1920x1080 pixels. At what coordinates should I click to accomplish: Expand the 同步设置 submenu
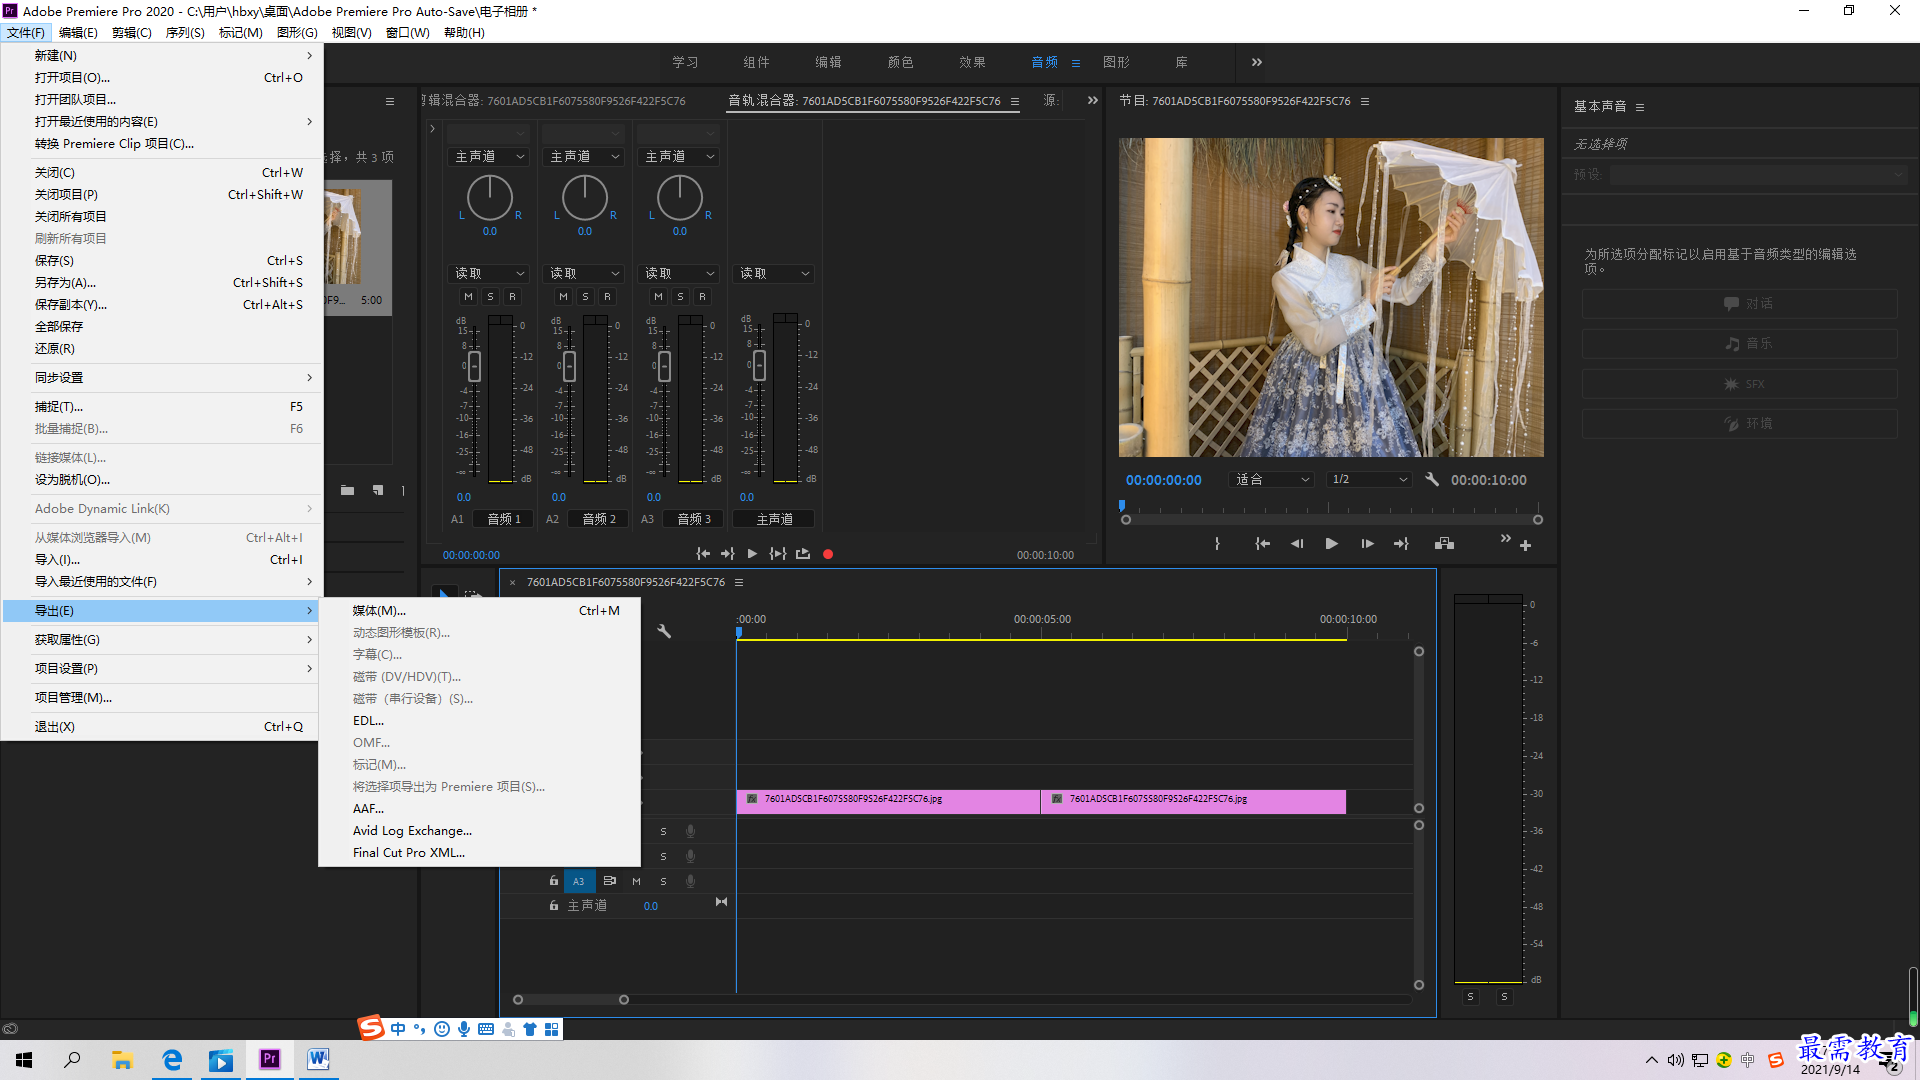(162, 378)
